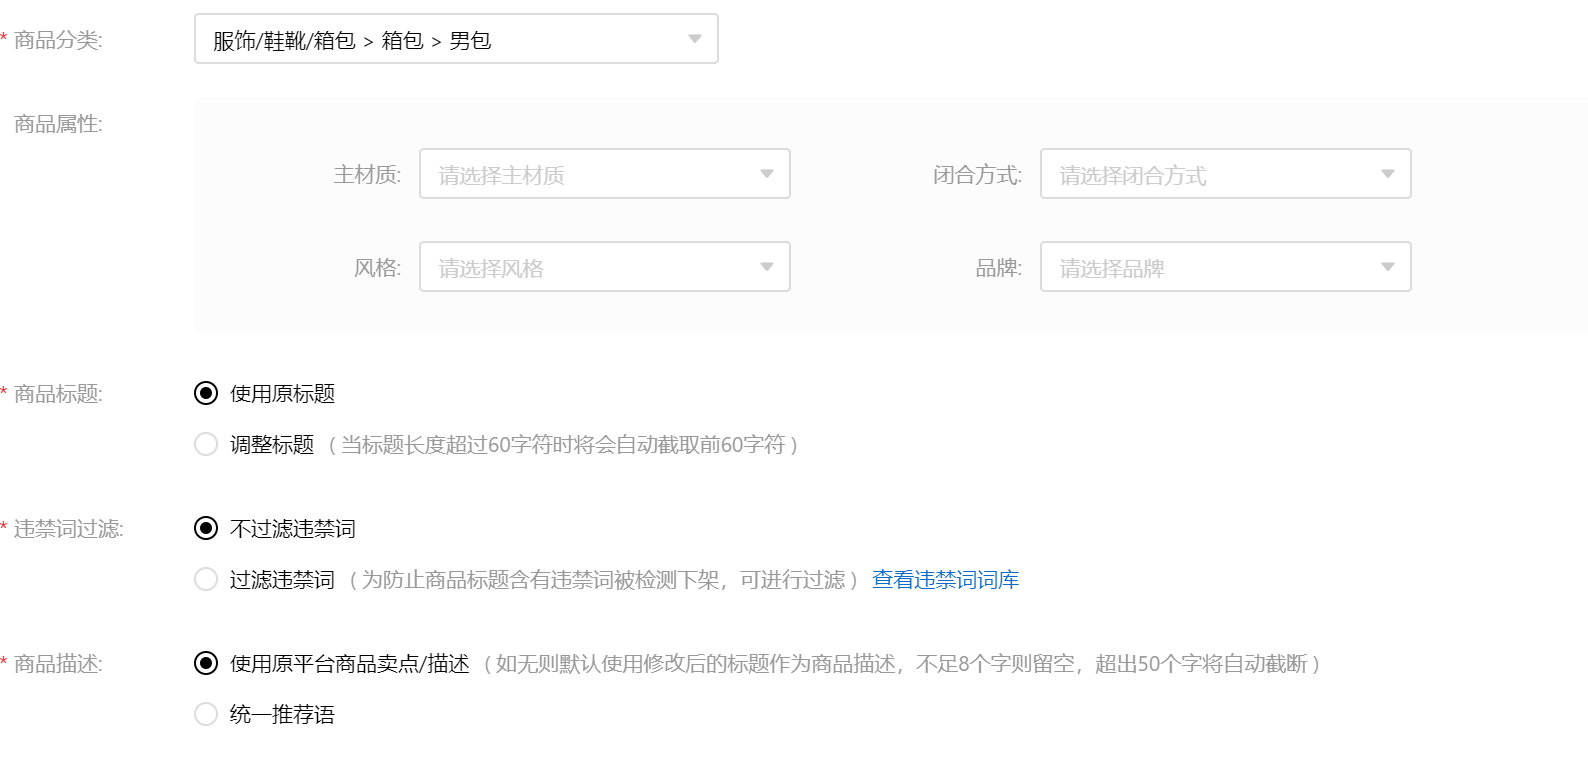Click the 风格 dropdown arrow icon
1588x760 pixels.
point(766,267)
